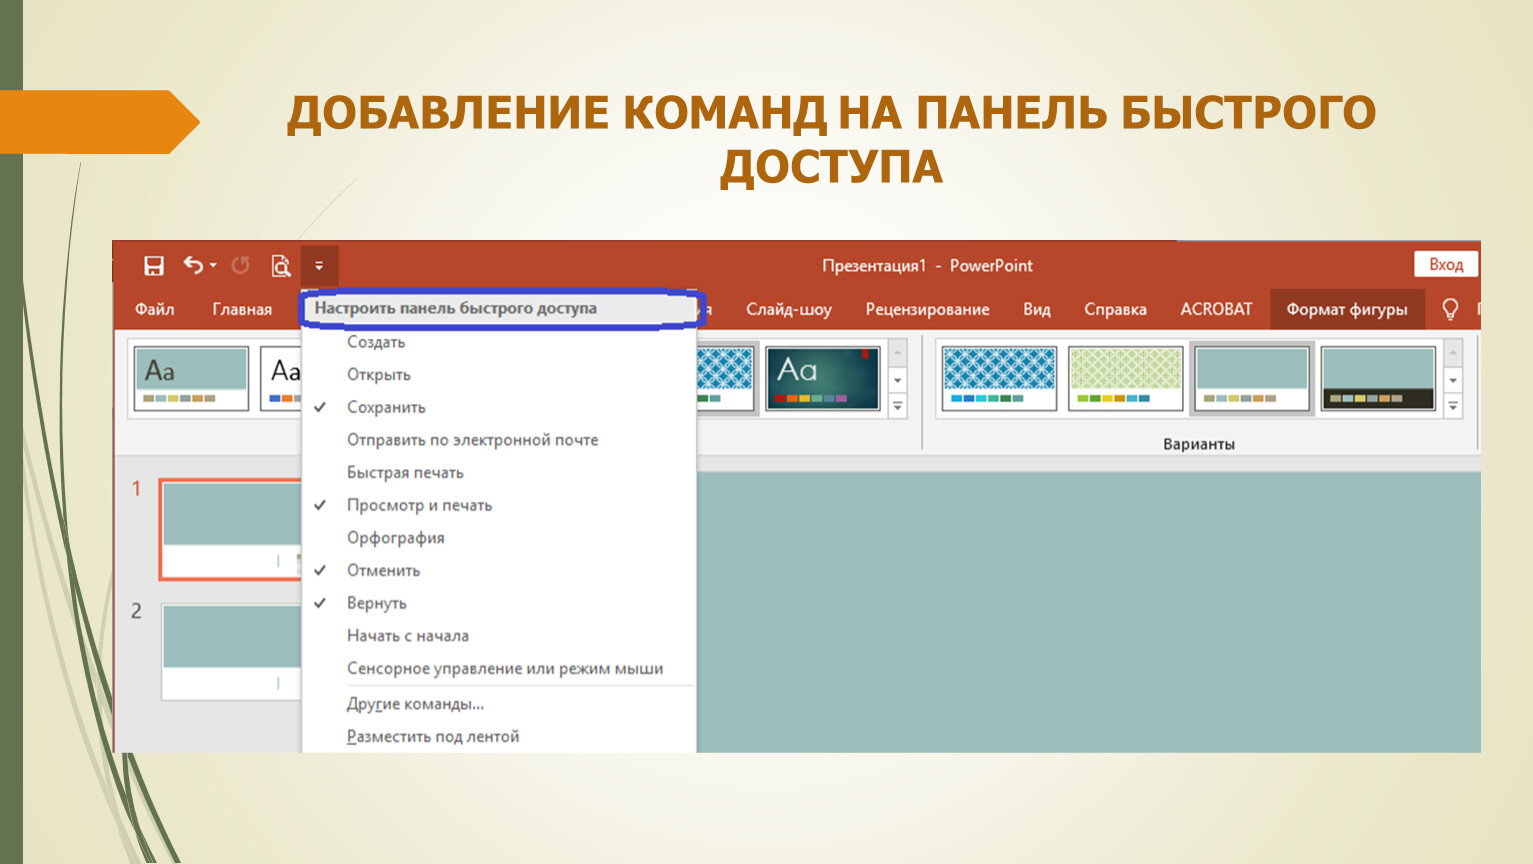Image resolution: width=1533 pixels, height=864 pixels.
Task: Expand the Variants gallery more arrow
Action: point(1453,406)
